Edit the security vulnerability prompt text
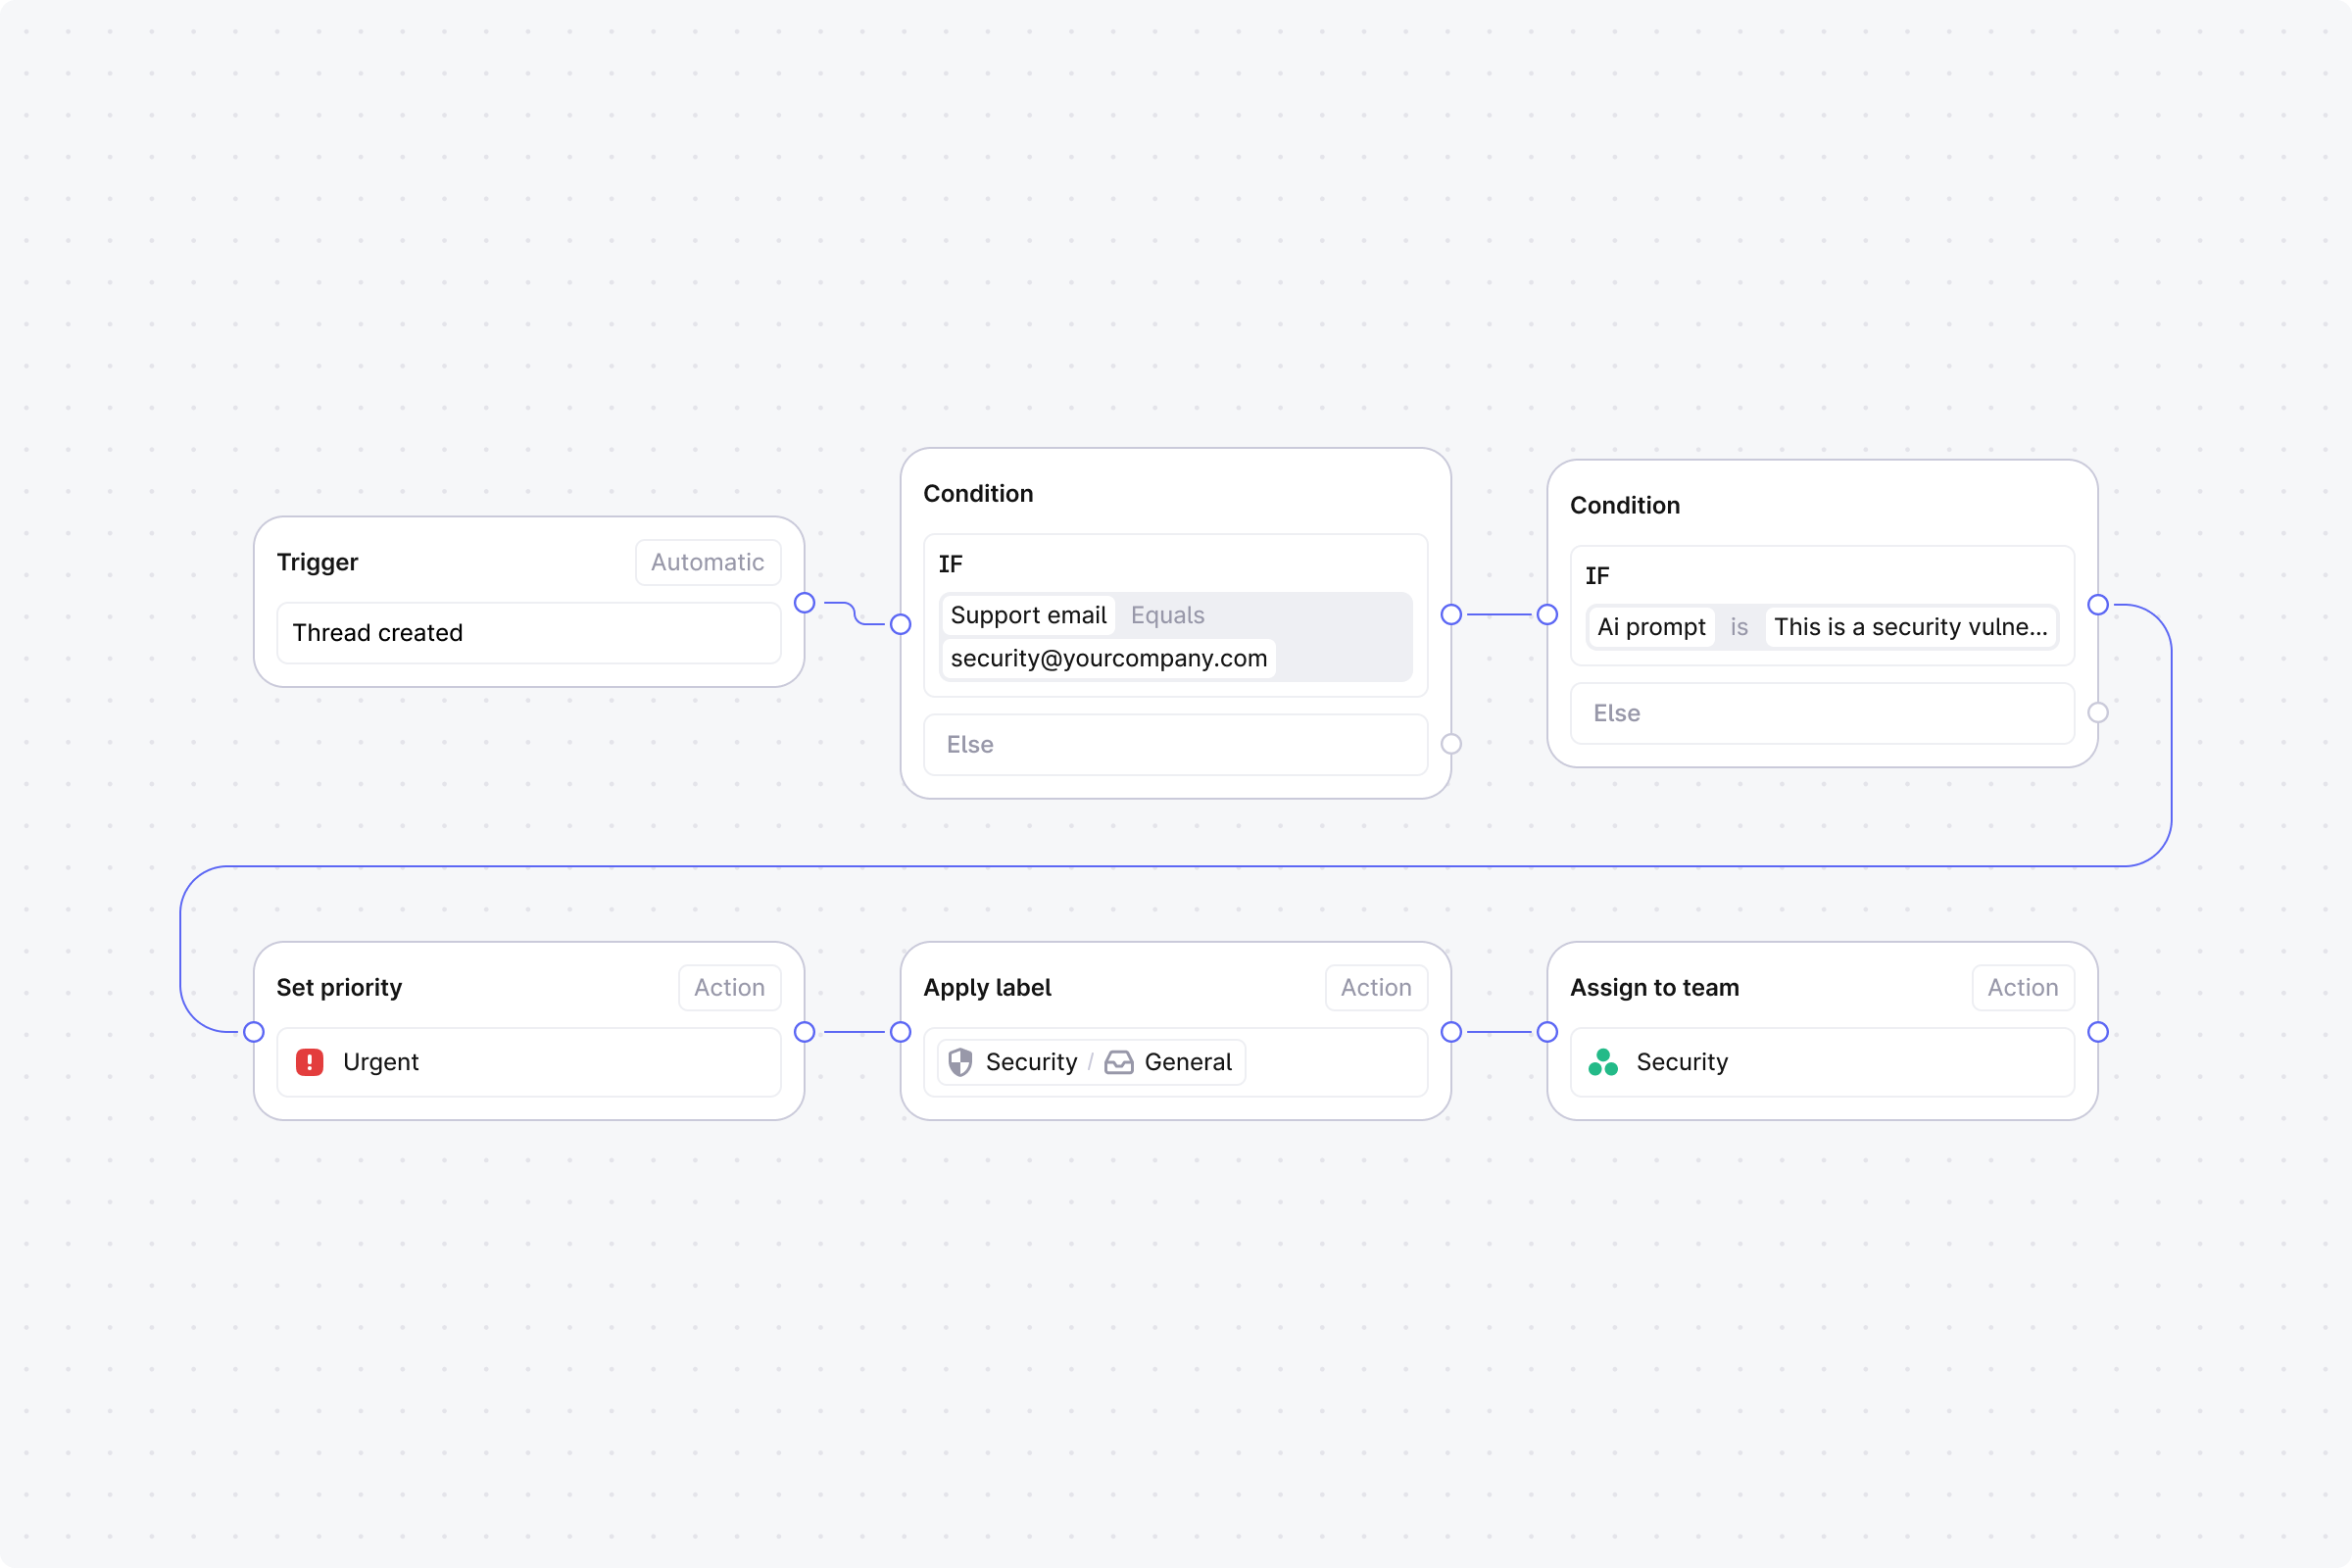Image resolution: width=2352 pixels, height=1568 pixels. click(1909, 627)
